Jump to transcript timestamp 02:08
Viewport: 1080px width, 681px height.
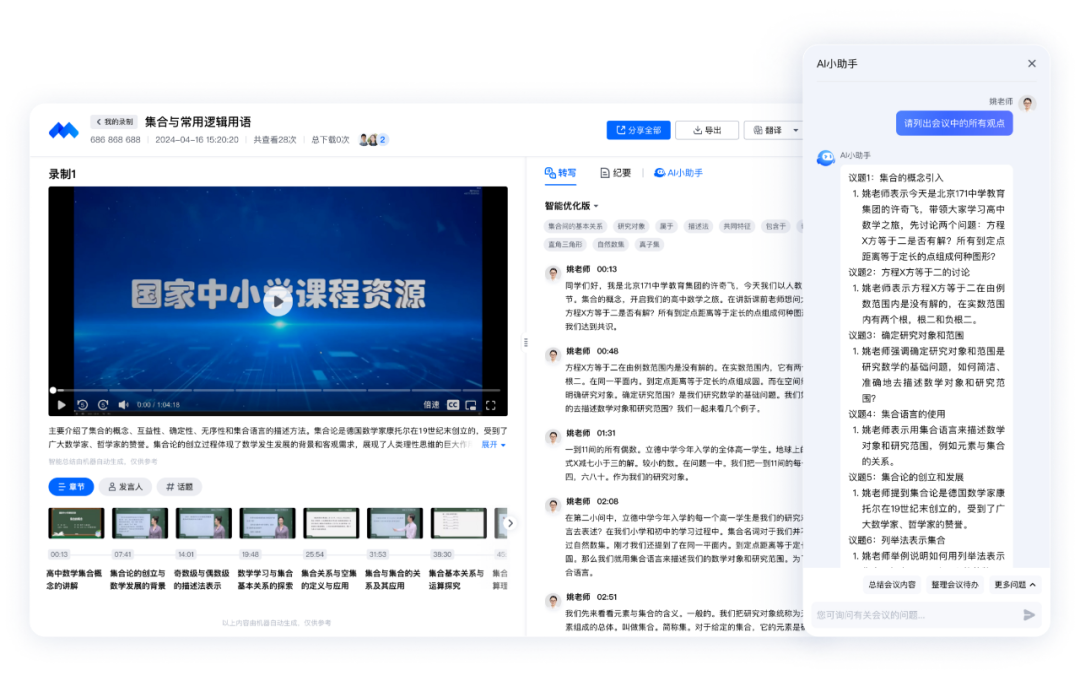coord(608,501)
